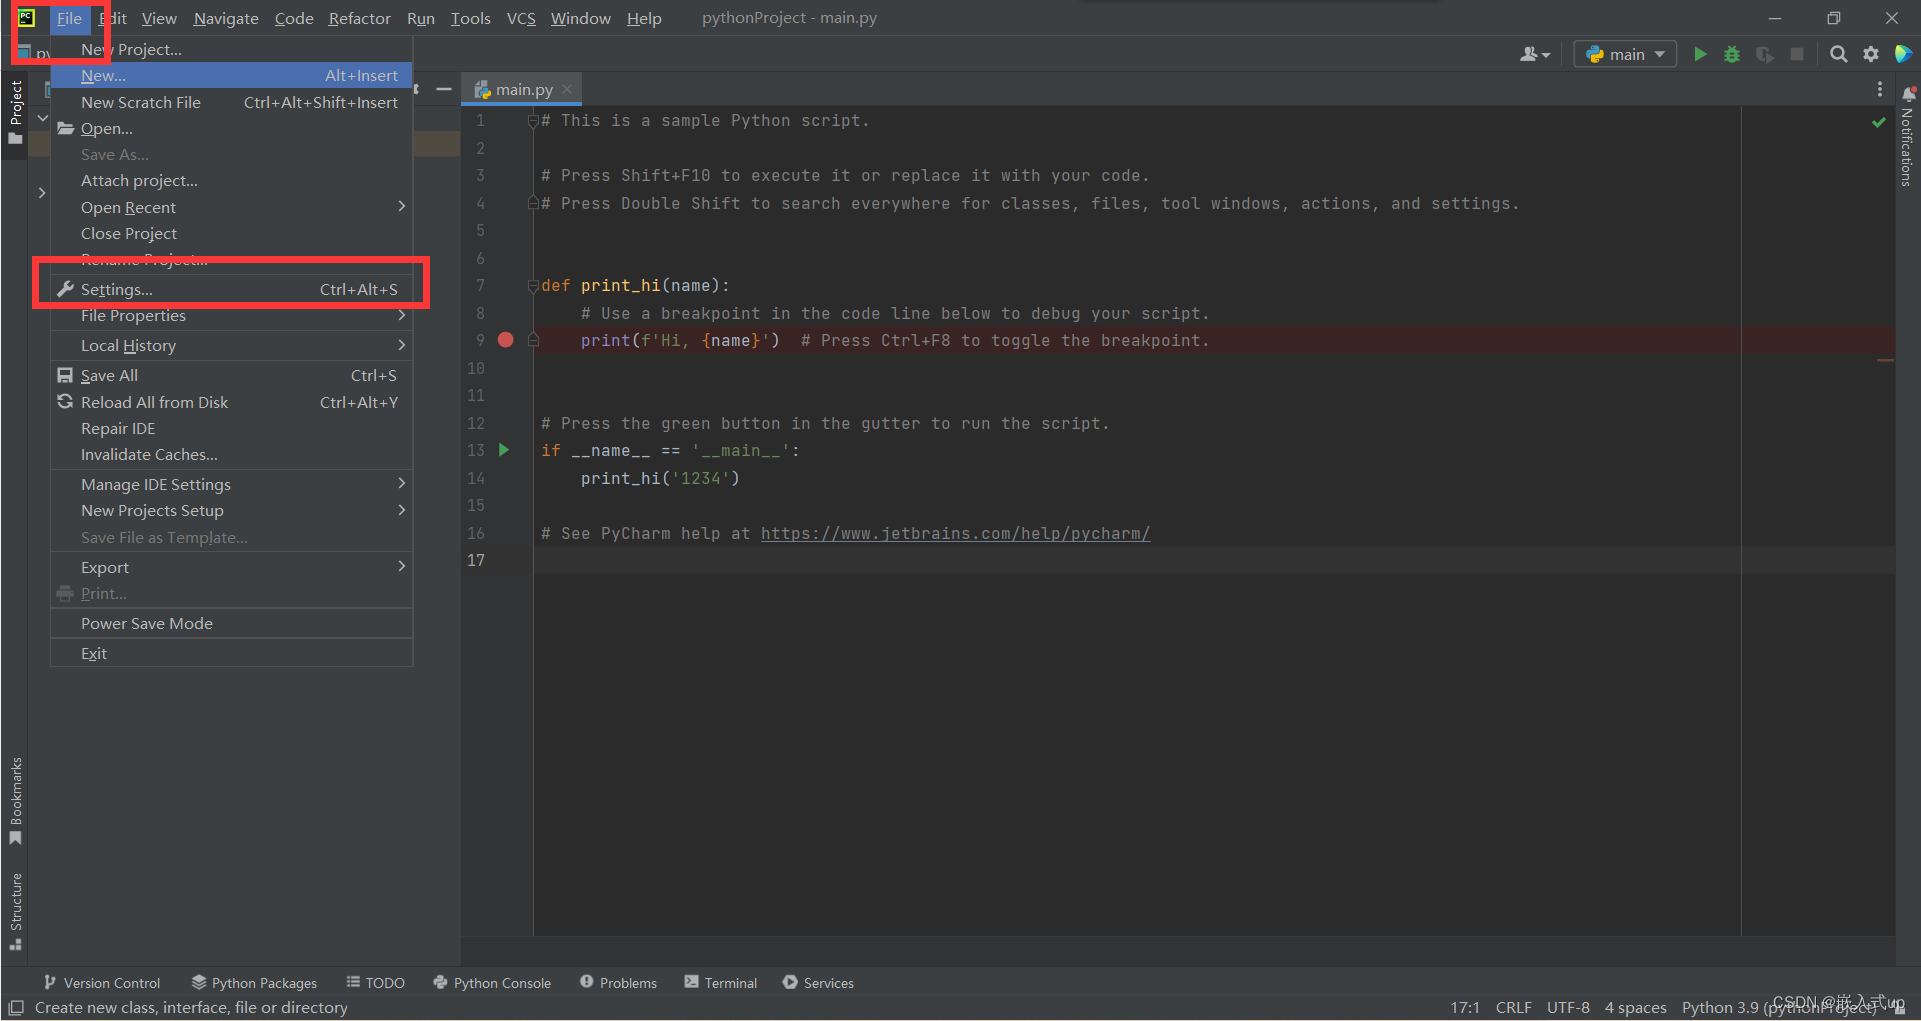Click the Python 3.9 interpreter selector
This screenshot has height=1021, width=1921.
click(x=1780, y=1007)
